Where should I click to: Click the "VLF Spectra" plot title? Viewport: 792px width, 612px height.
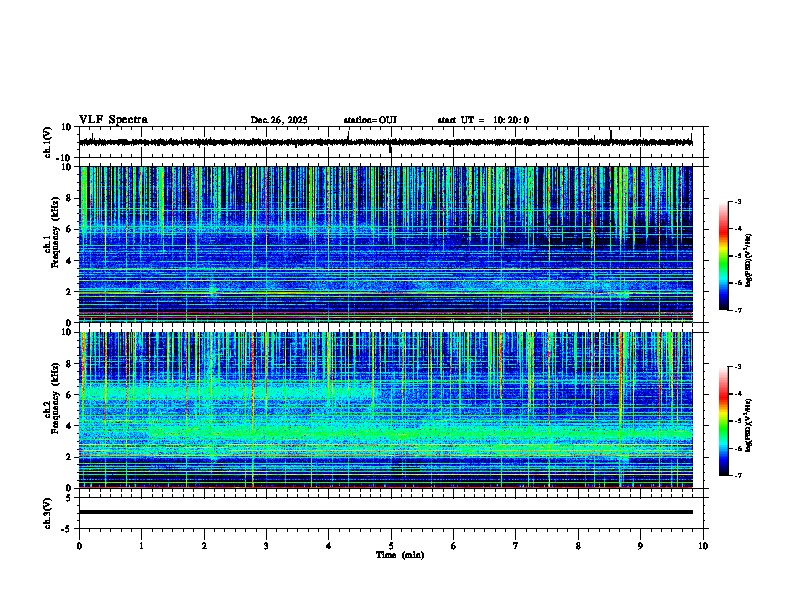coord(113,120)
